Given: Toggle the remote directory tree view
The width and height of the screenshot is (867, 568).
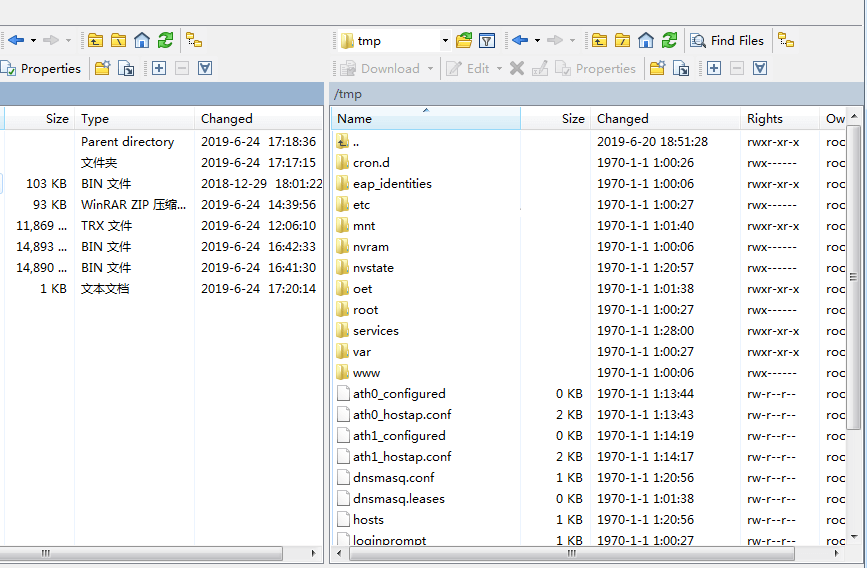Looking at the screenshot, I should point(787,41).
